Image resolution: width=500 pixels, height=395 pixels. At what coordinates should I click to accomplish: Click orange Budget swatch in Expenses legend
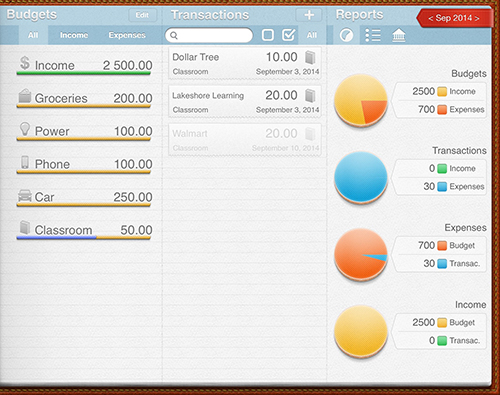(x=442, y=246)
